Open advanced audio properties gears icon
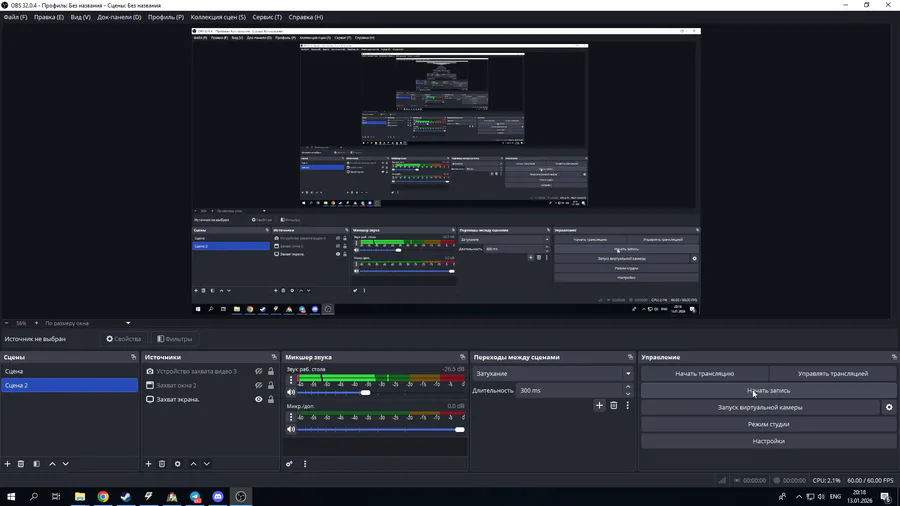 [289, 464]
